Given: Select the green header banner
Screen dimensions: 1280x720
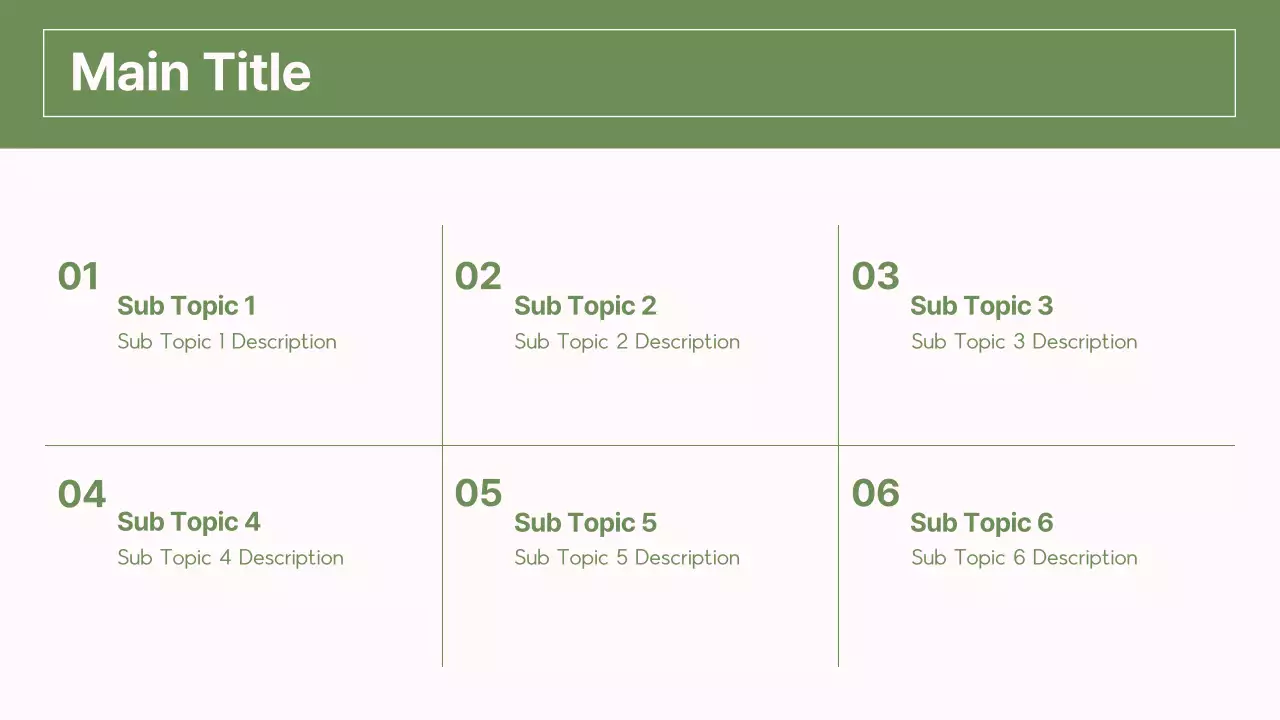Looking at the screenshot, I should click(640, 136).
